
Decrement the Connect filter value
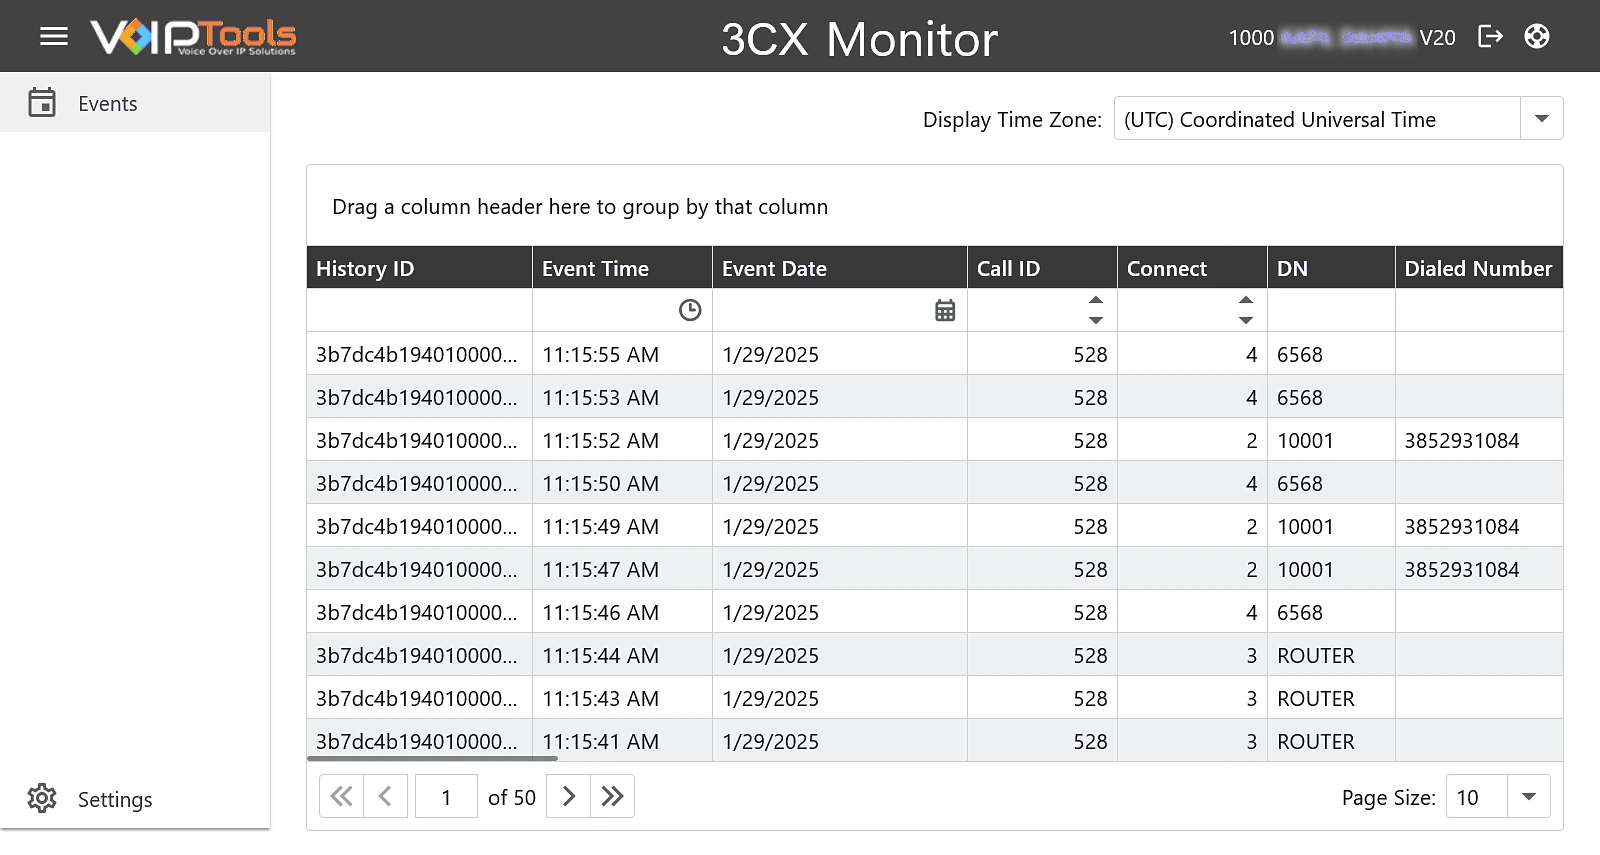coord(1245,320)
